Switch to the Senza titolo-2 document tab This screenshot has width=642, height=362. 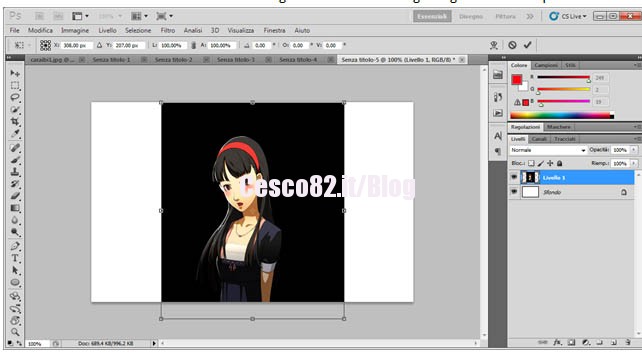click(x=174, y=60)
